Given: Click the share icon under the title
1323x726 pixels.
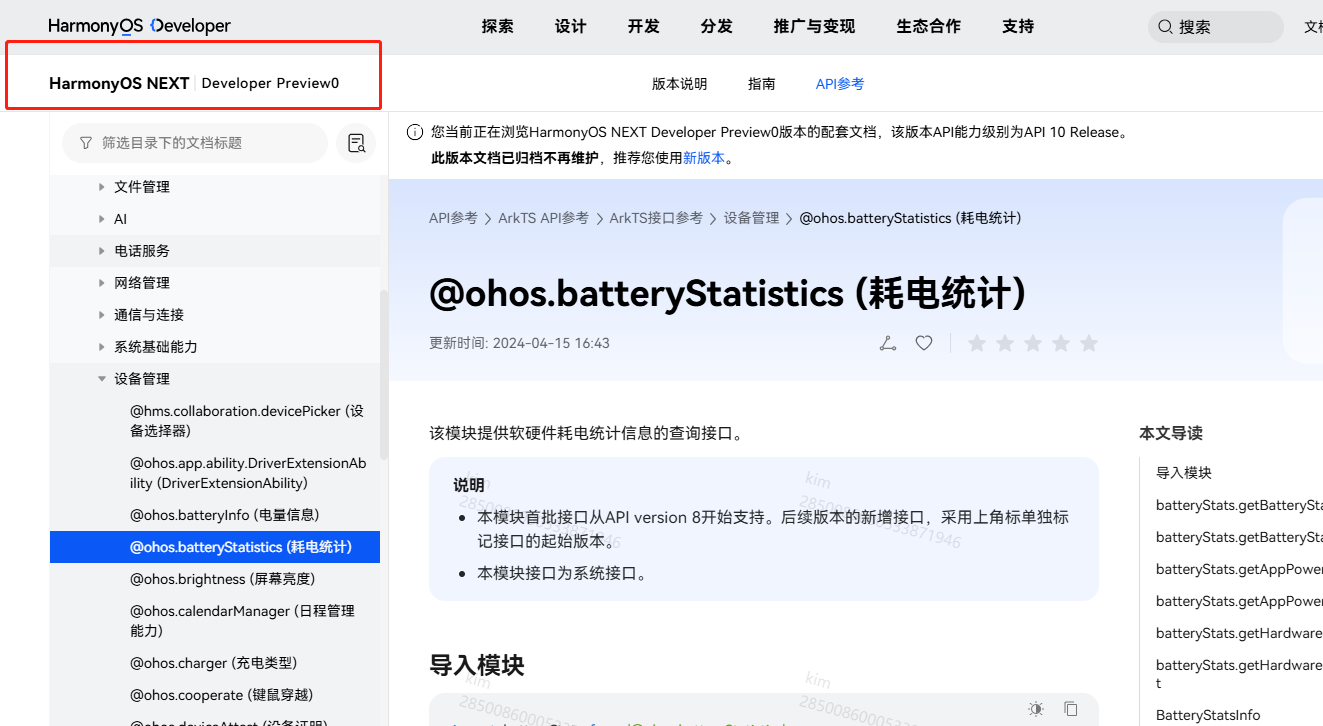Looking at the screenshot, I should (888, 343).
